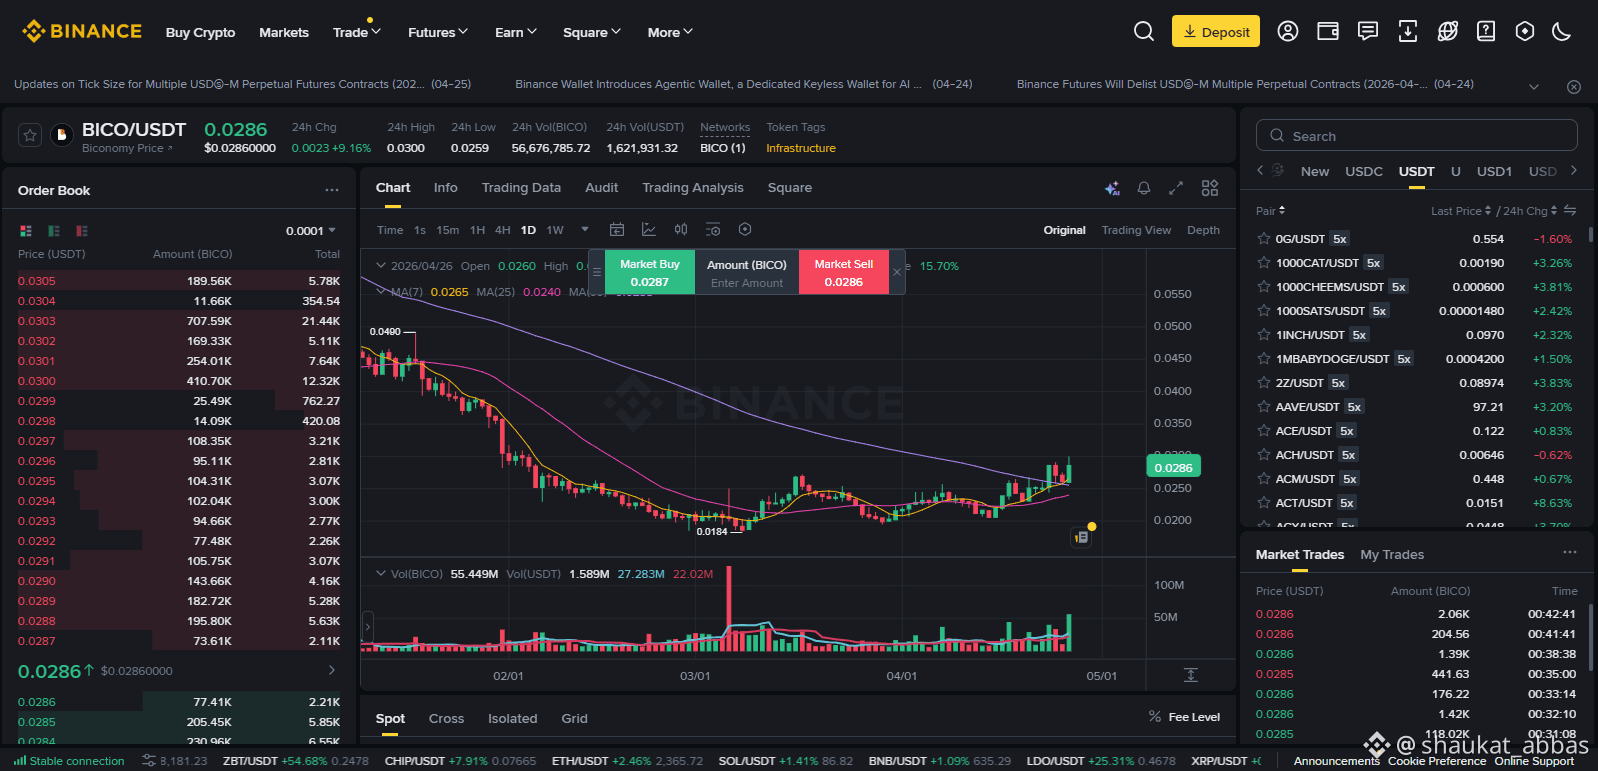The height and width of the screenshot is (771, 1598).
Task: Set a price alert with the bell icon
Action: point(1144,188)
